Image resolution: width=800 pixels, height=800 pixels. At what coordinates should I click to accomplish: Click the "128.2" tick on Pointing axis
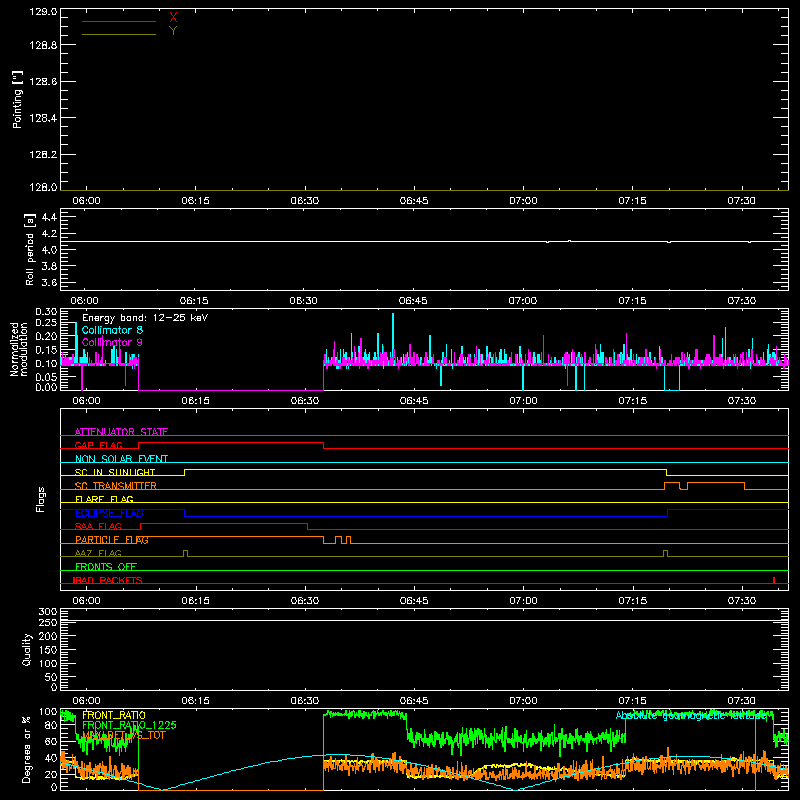point(43,155)
